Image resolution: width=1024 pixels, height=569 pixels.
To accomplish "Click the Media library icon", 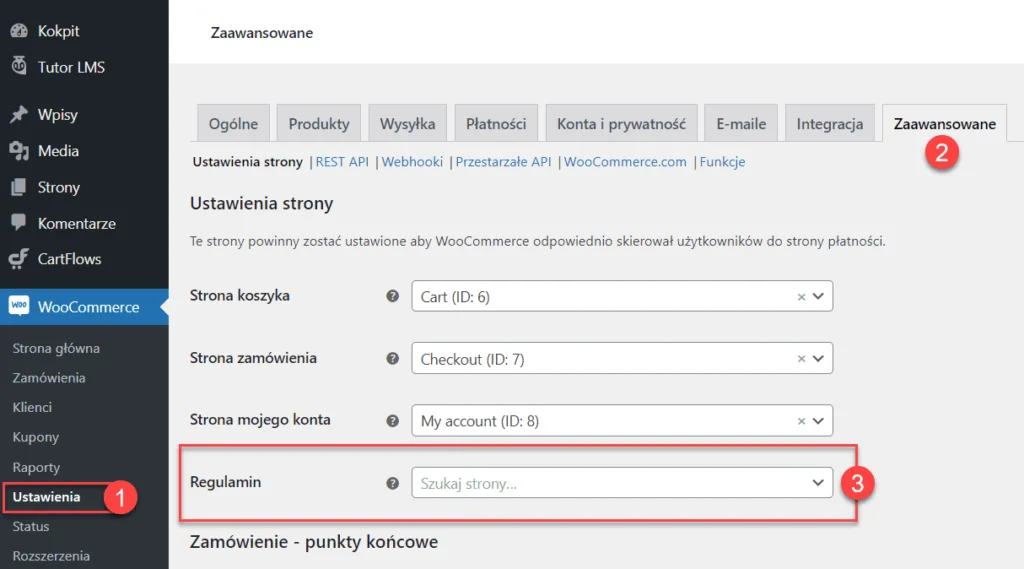I will pyautogui.click(x=19, y=151).
